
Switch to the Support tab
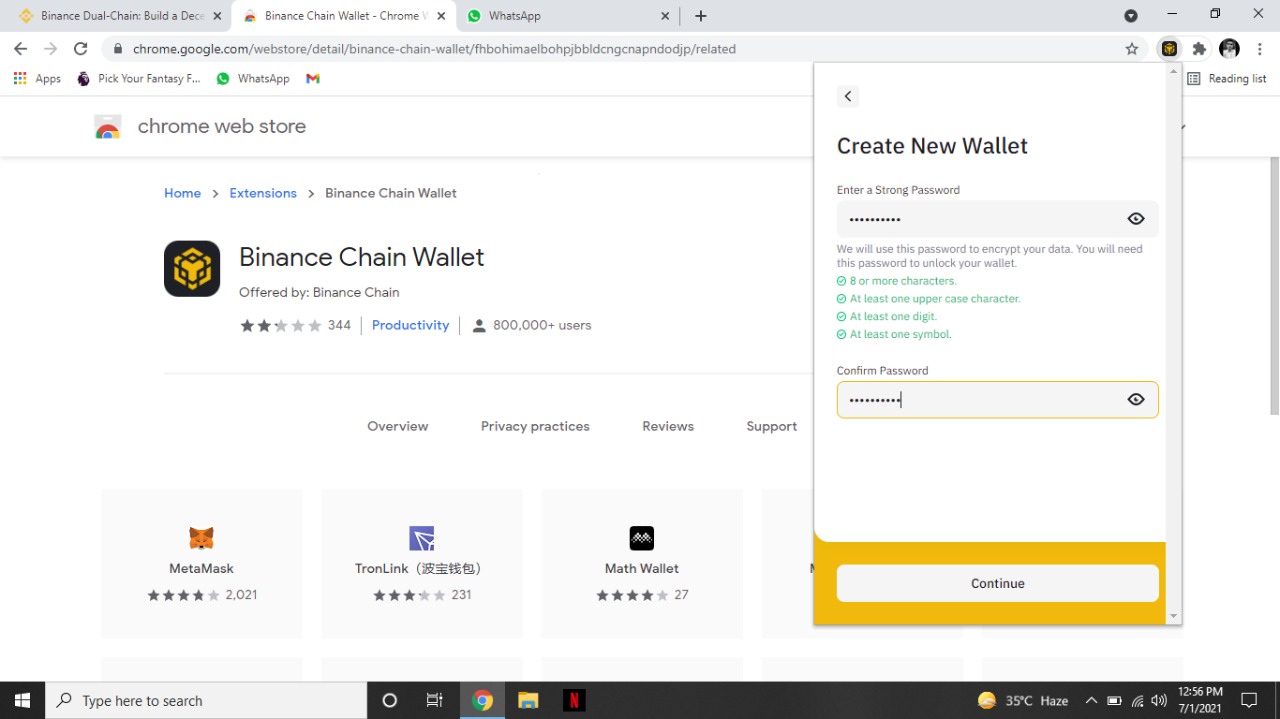771,426
